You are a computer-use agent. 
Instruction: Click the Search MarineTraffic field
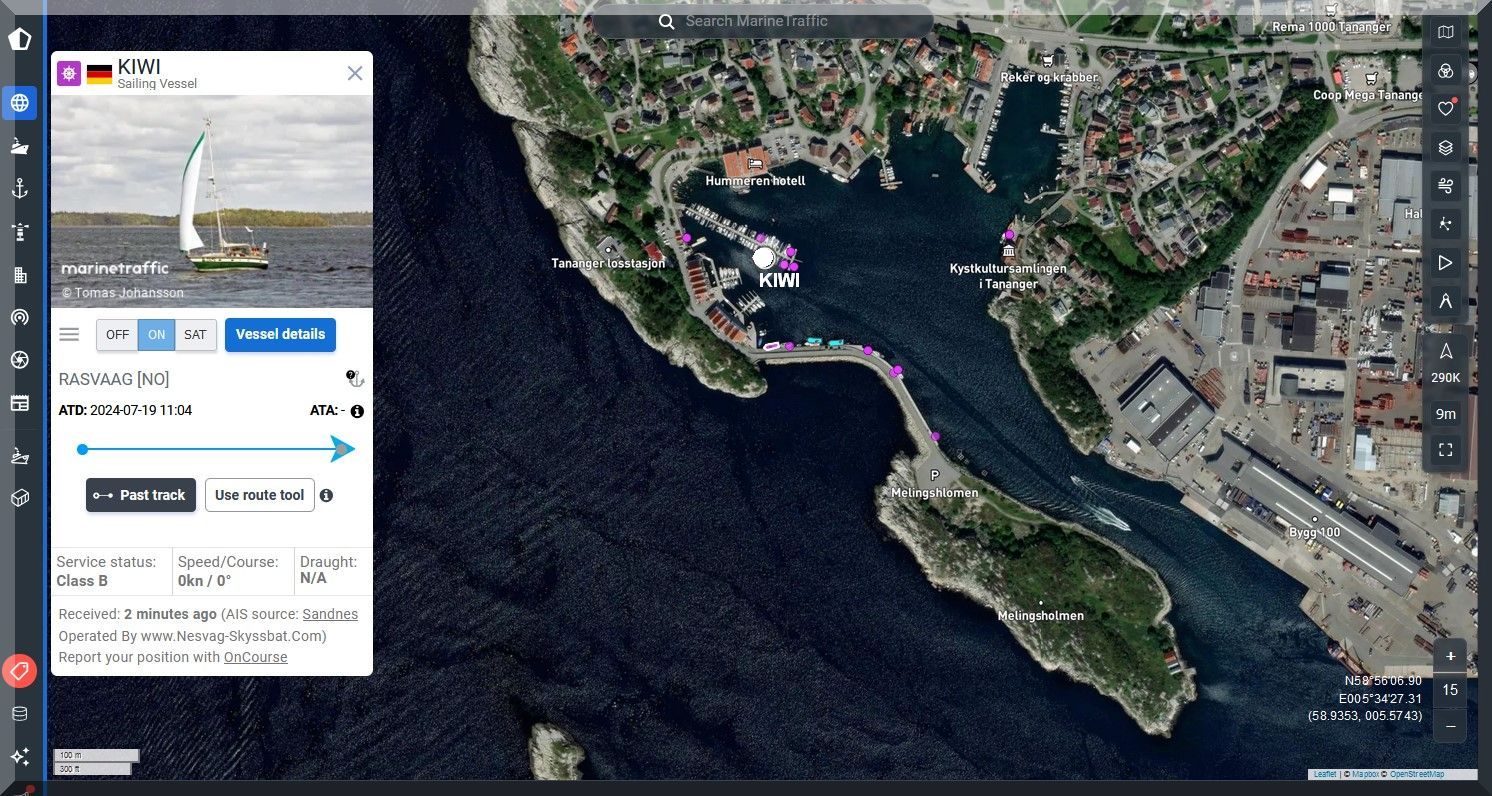click(762, 21)
